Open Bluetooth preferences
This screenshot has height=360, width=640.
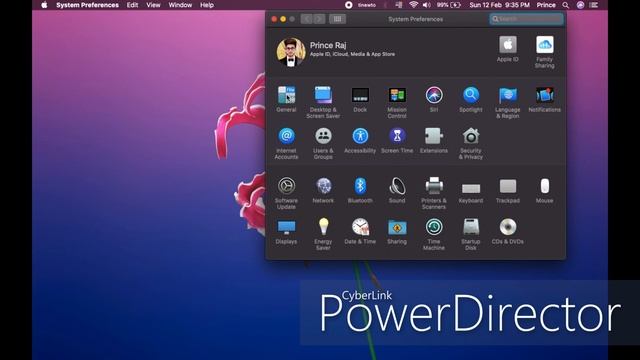pos(360,190)
